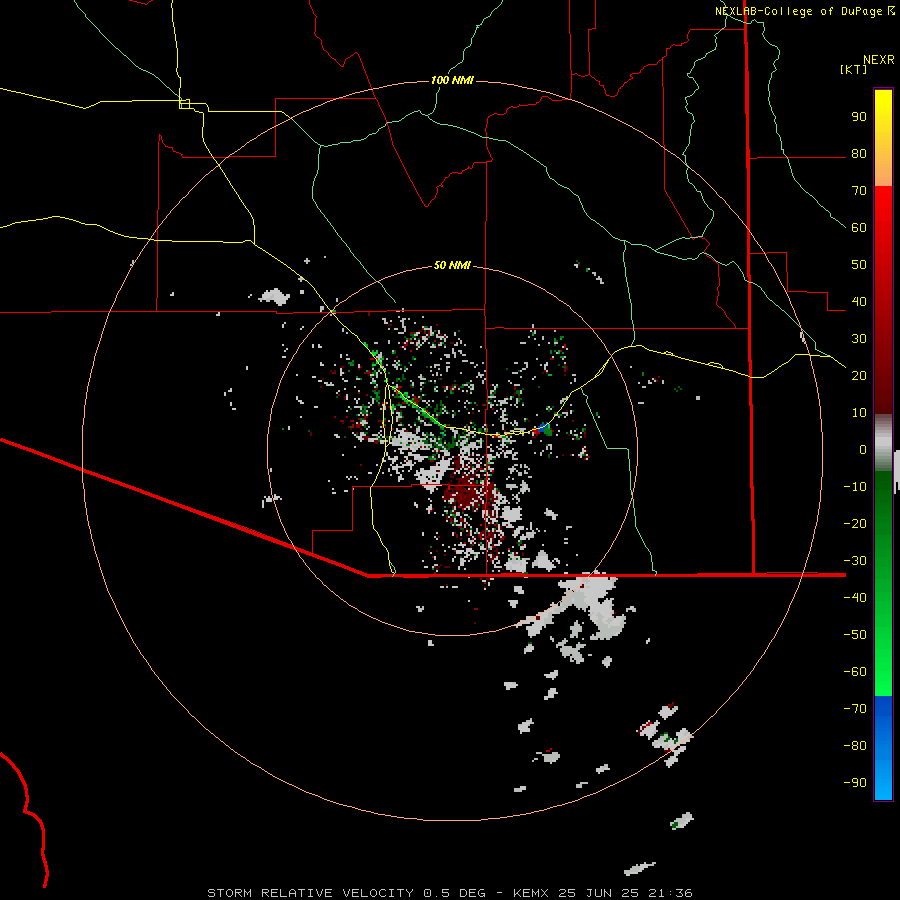The width and height of the screenshot is (900, 900).
Task: Click the 90 value on velocity scale
Action: pyautogui.click(x=859, y=117)
